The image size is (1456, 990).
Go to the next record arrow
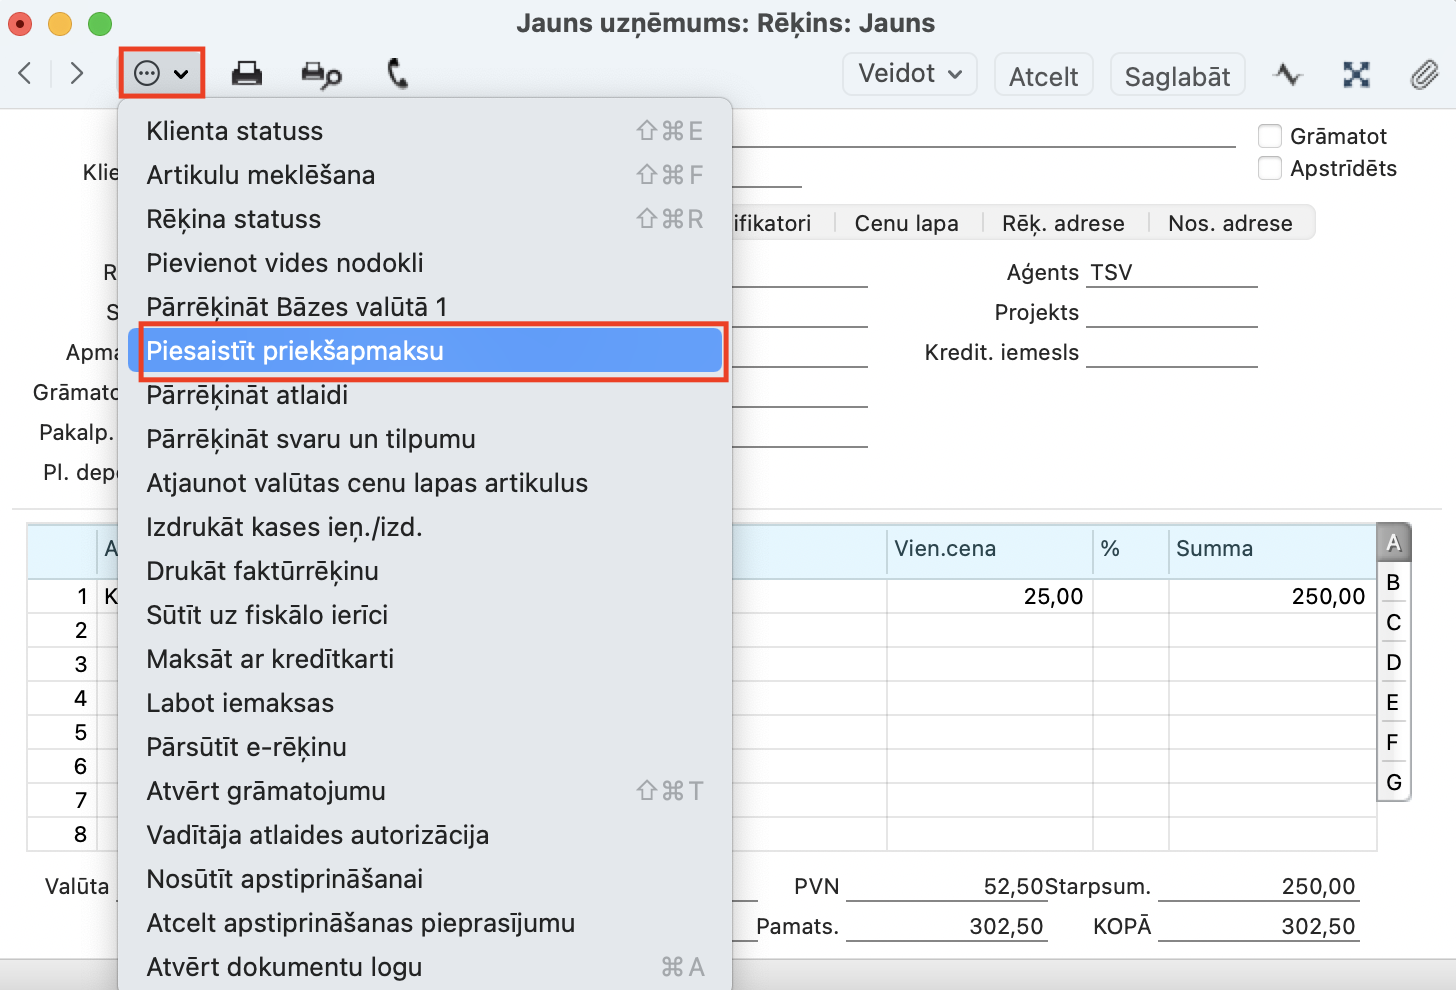pos(77,74)
